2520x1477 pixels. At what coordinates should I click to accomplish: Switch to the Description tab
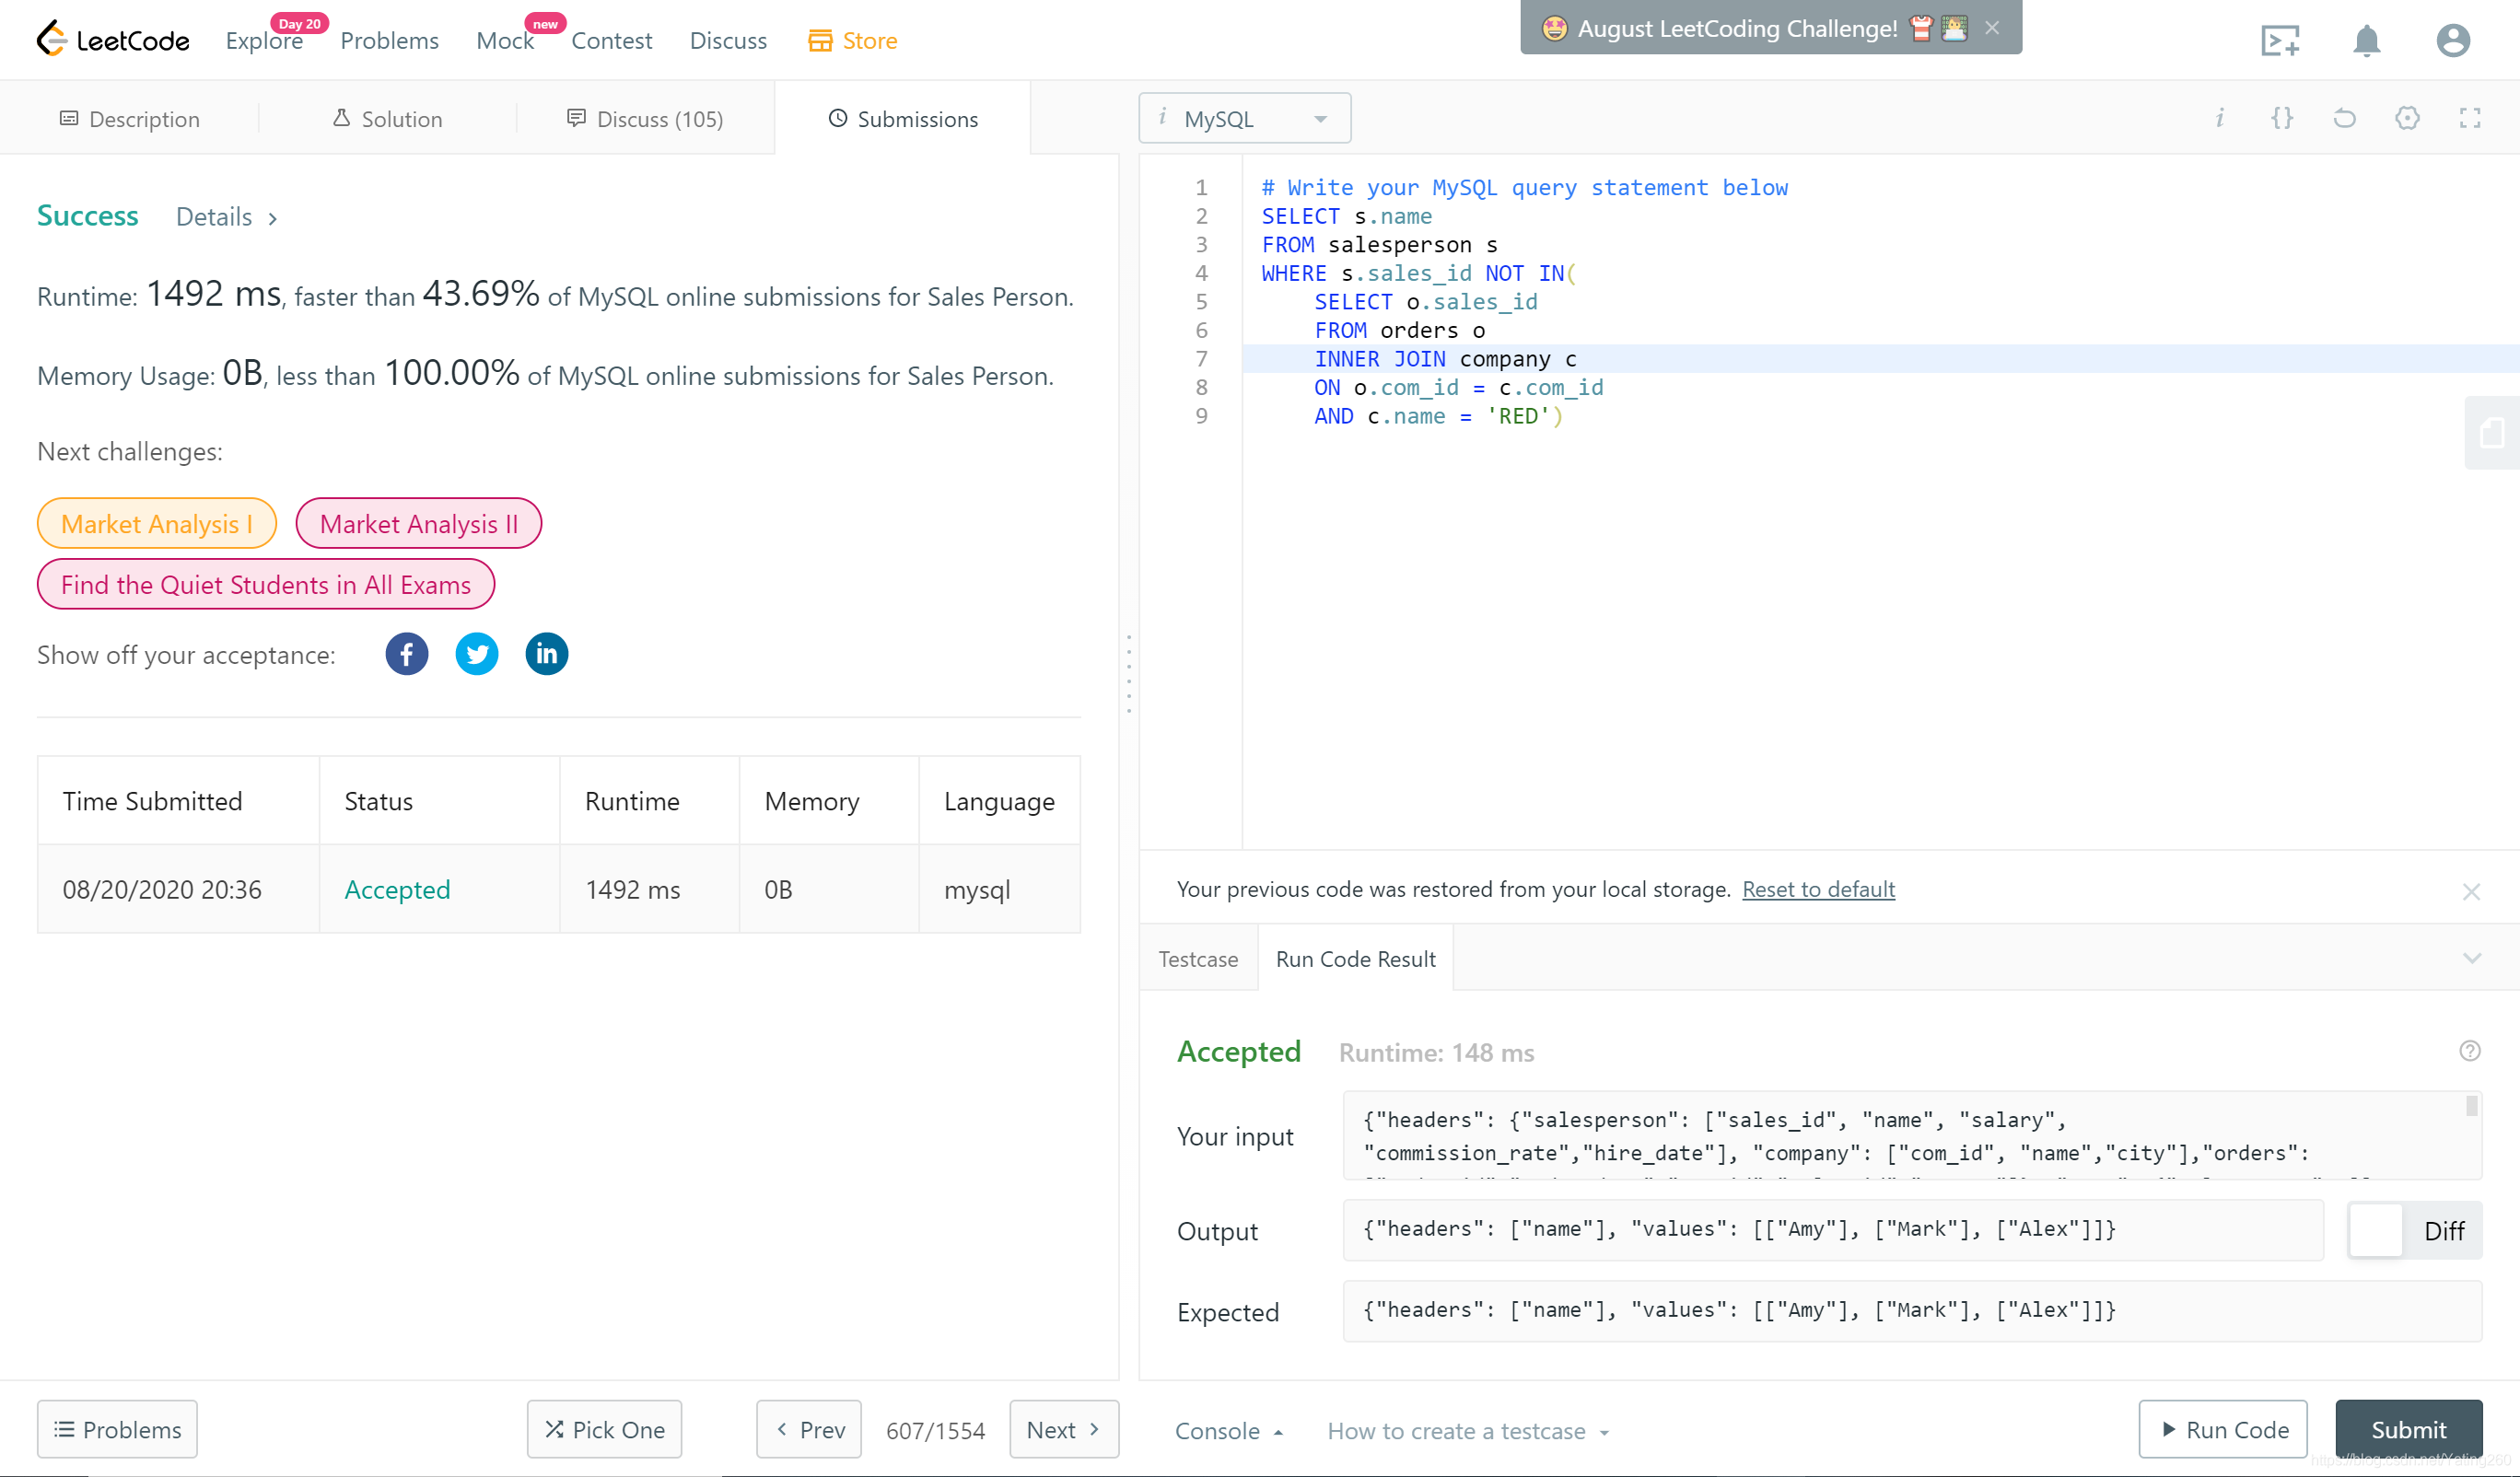(130, 119)
